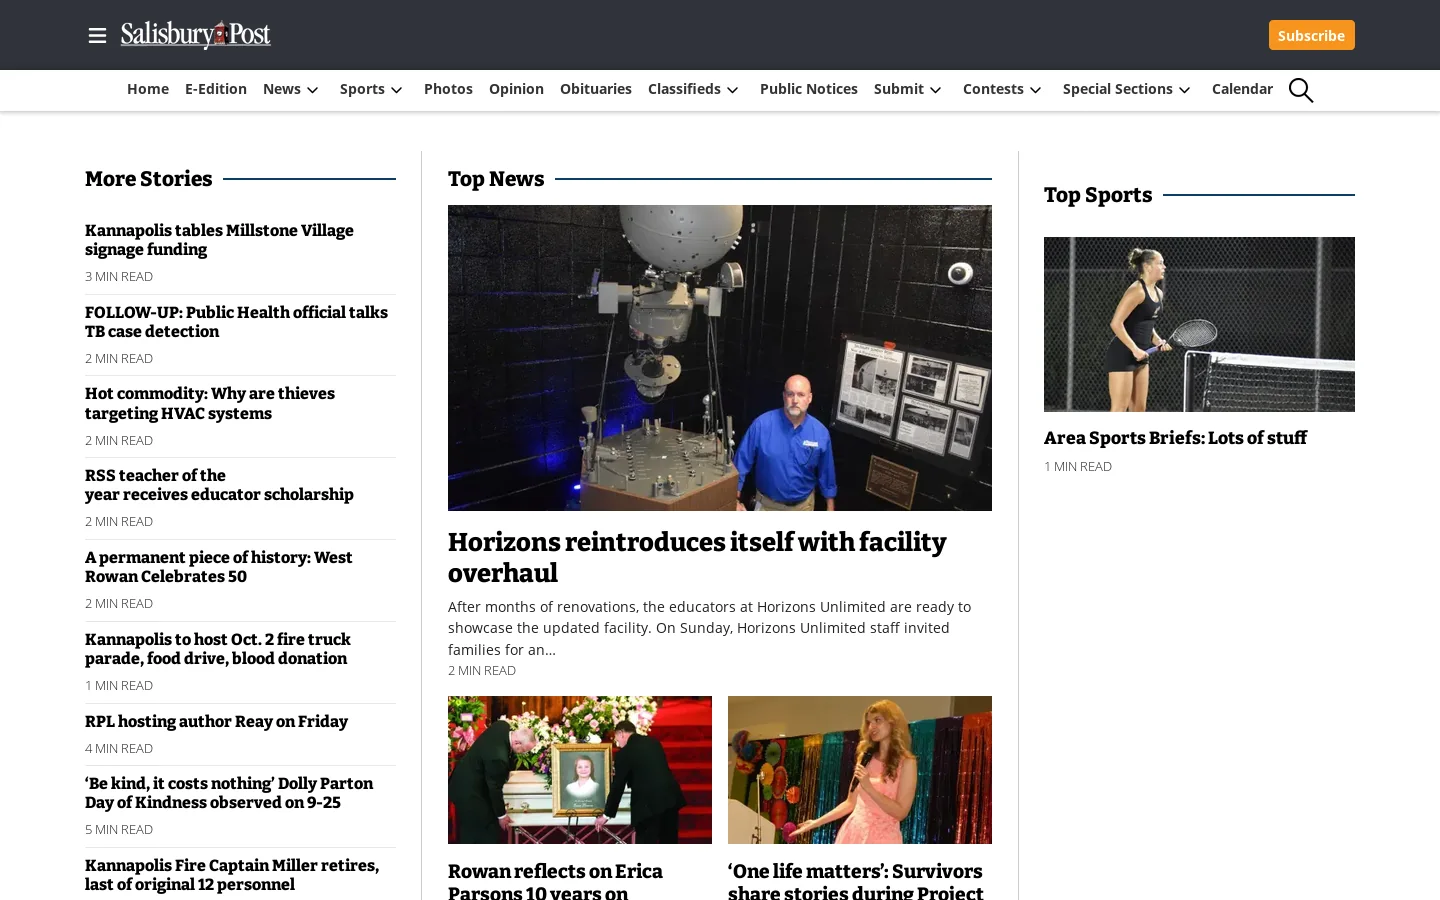Expand the Classifieds dropdown chevron
Viewport: 1440px width, 900px height.
pyautogui.click(x=733, y=90)
